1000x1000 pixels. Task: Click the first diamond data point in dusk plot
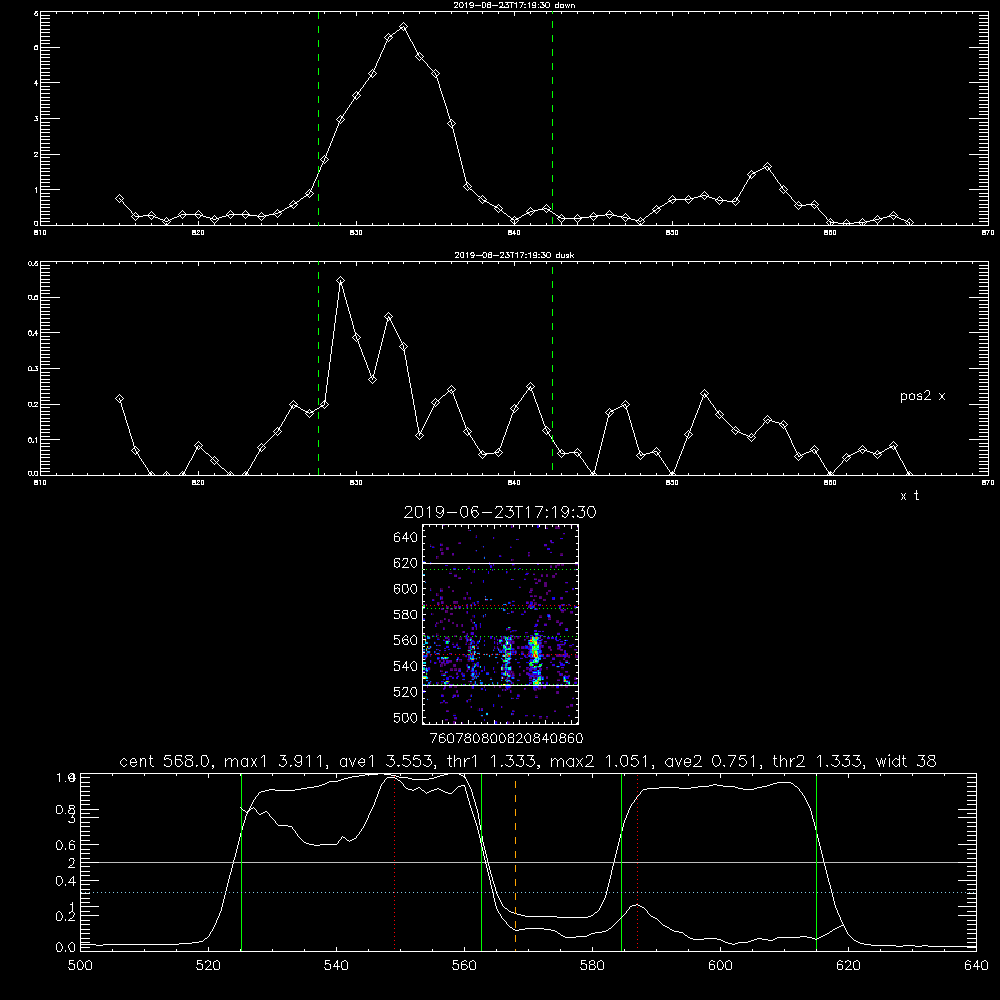pyautogui.click(x=119, y=399)
